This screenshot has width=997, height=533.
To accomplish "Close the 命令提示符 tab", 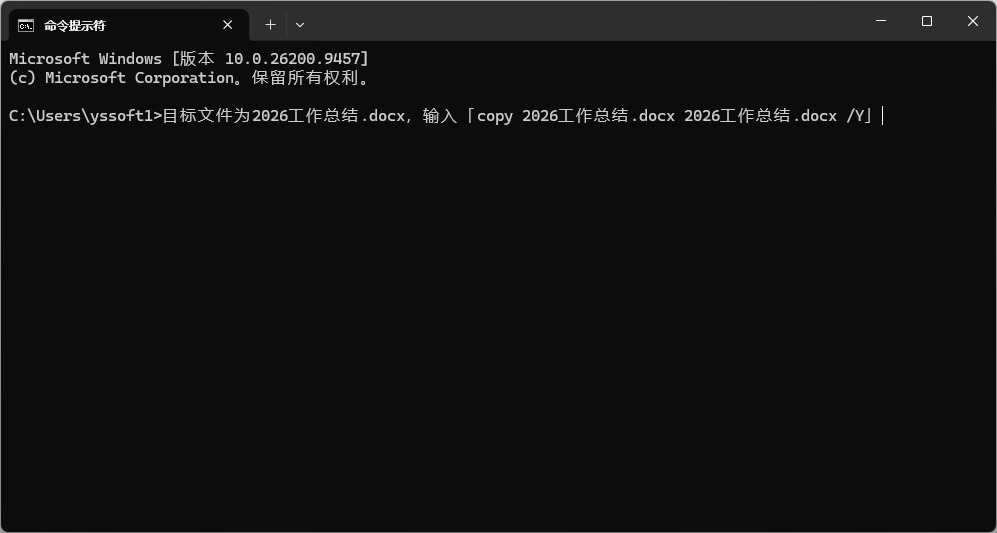I will pos(228,25).
